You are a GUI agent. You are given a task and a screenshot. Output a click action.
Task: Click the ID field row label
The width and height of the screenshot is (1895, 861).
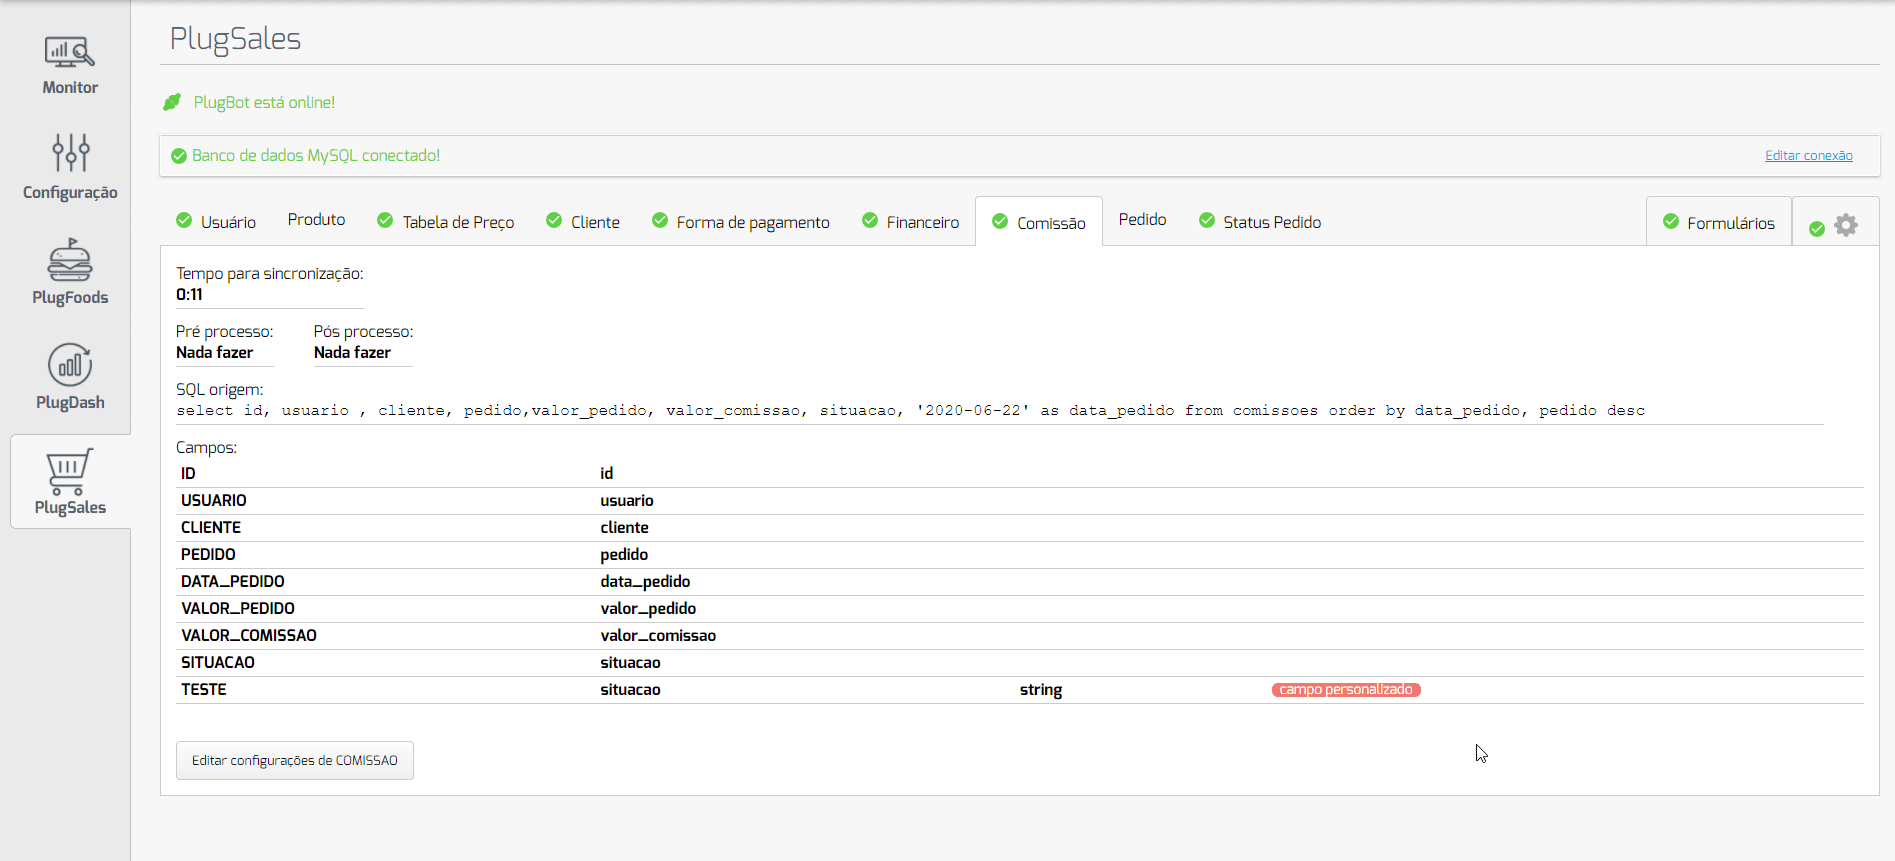click(188, 474)
